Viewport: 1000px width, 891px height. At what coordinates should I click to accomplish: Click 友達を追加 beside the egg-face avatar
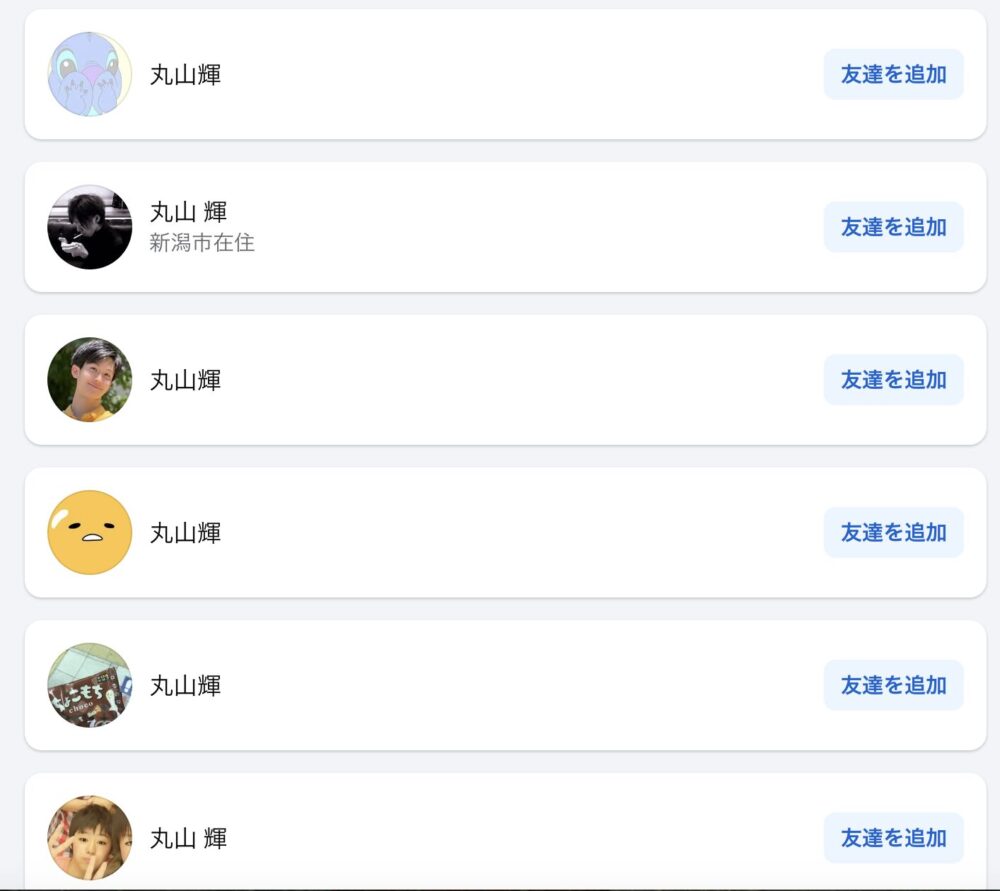893,533
